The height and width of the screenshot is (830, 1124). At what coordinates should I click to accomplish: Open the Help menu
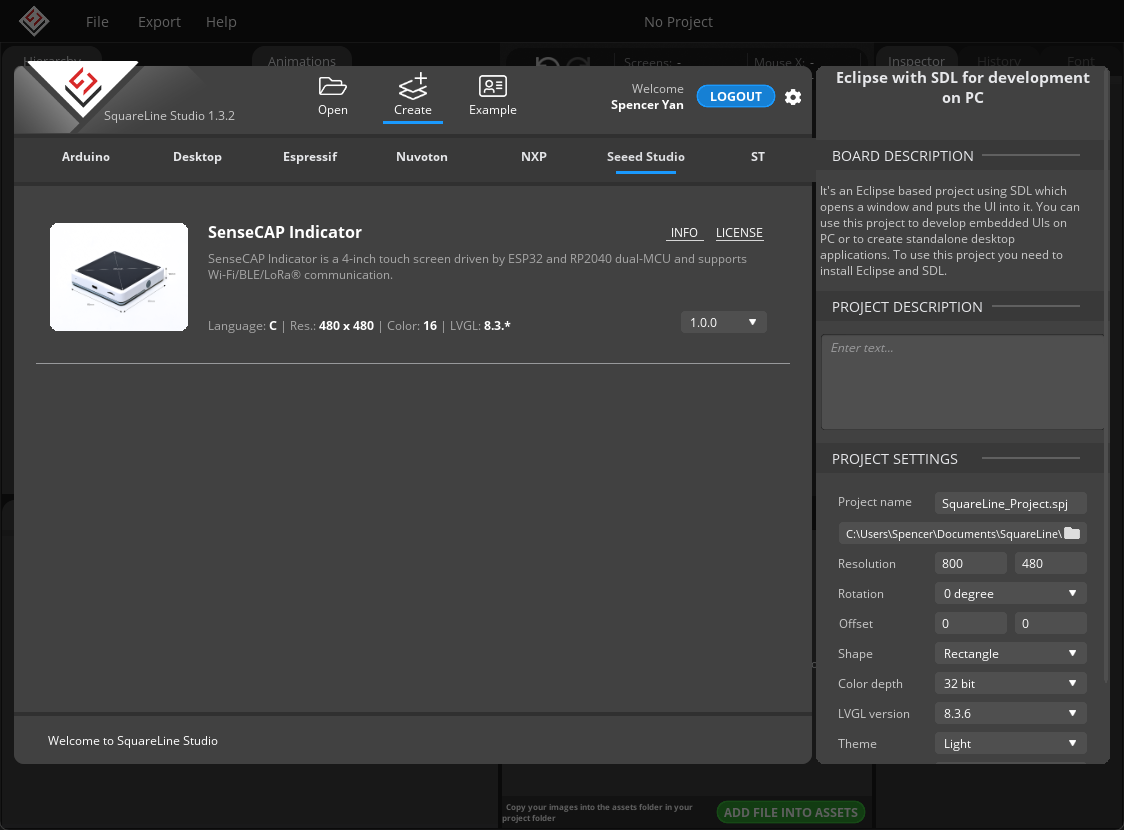[x=221, y=22]
